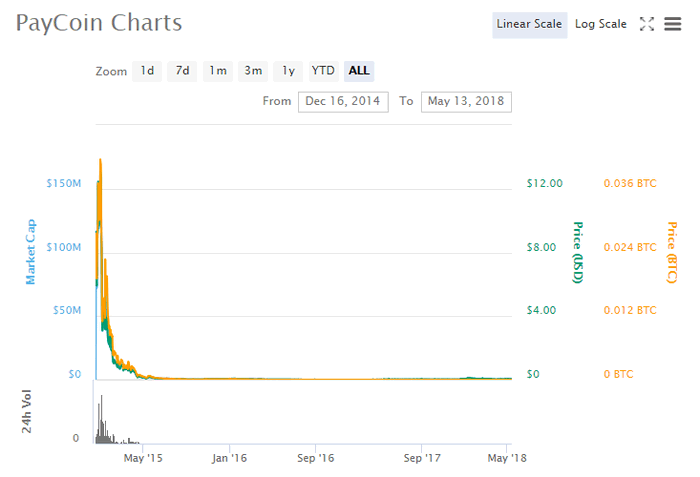This screenshot has width=700, height=477.
Task: Click the 0.012 BTC label
Action: pos(630,310)
